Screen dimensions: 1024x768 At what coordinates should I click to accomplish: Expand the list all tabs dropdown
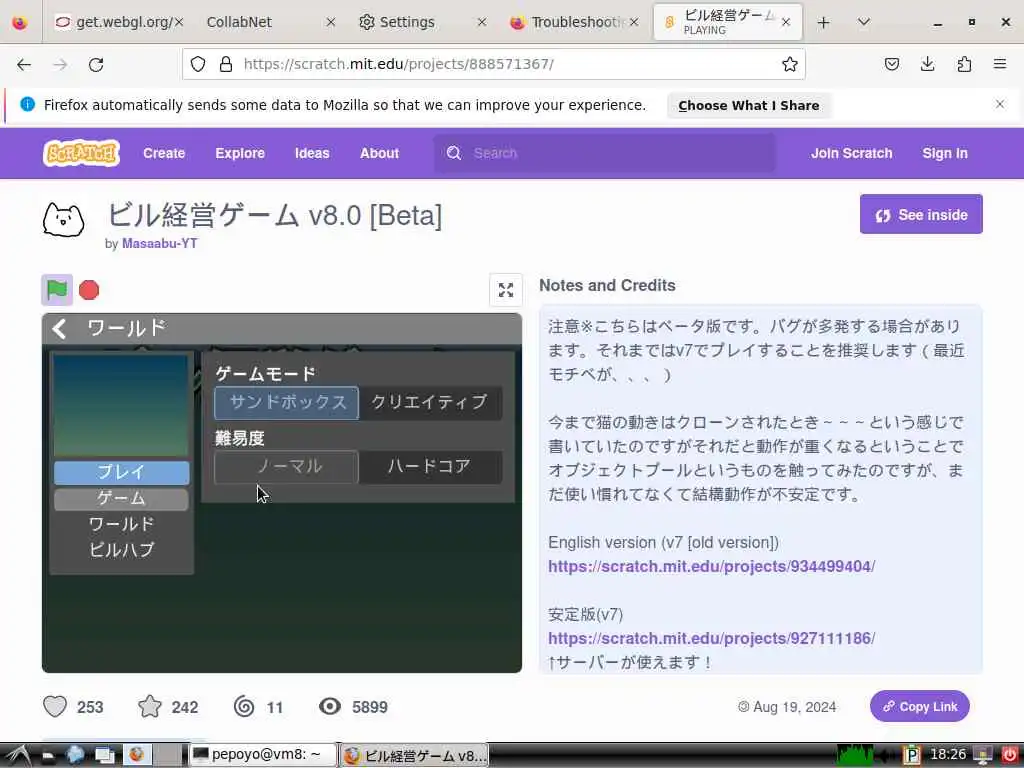tap(863, 22)
